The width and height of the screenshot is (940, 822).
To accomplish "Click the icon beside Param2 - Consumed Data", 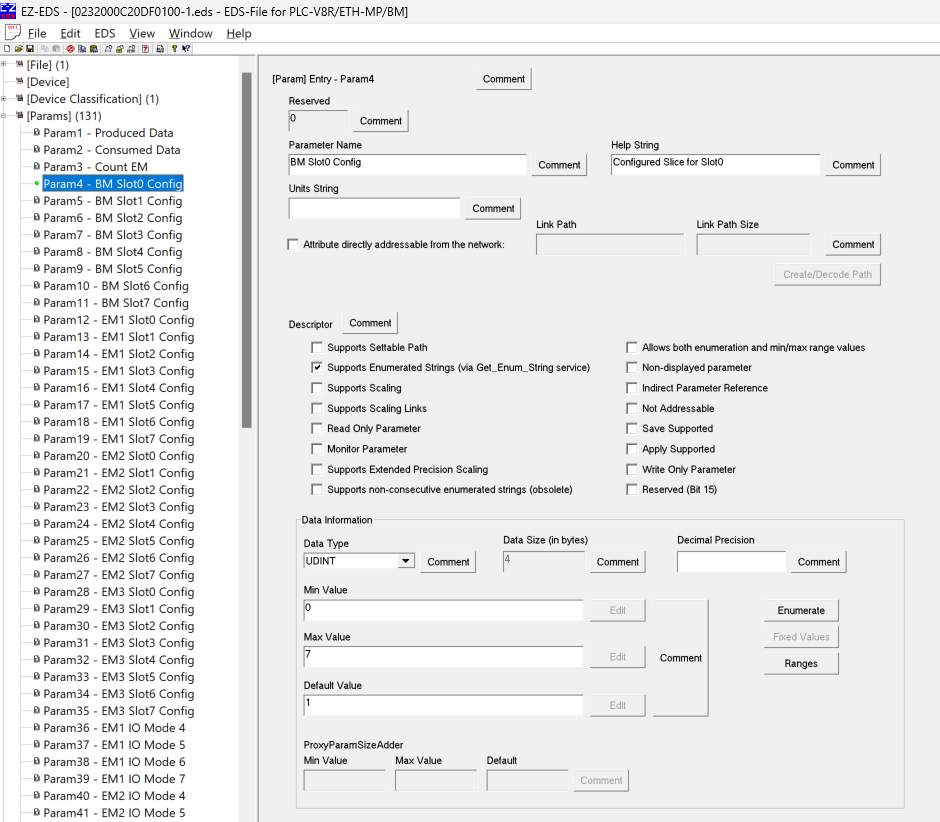I will (x=37, y=149).
